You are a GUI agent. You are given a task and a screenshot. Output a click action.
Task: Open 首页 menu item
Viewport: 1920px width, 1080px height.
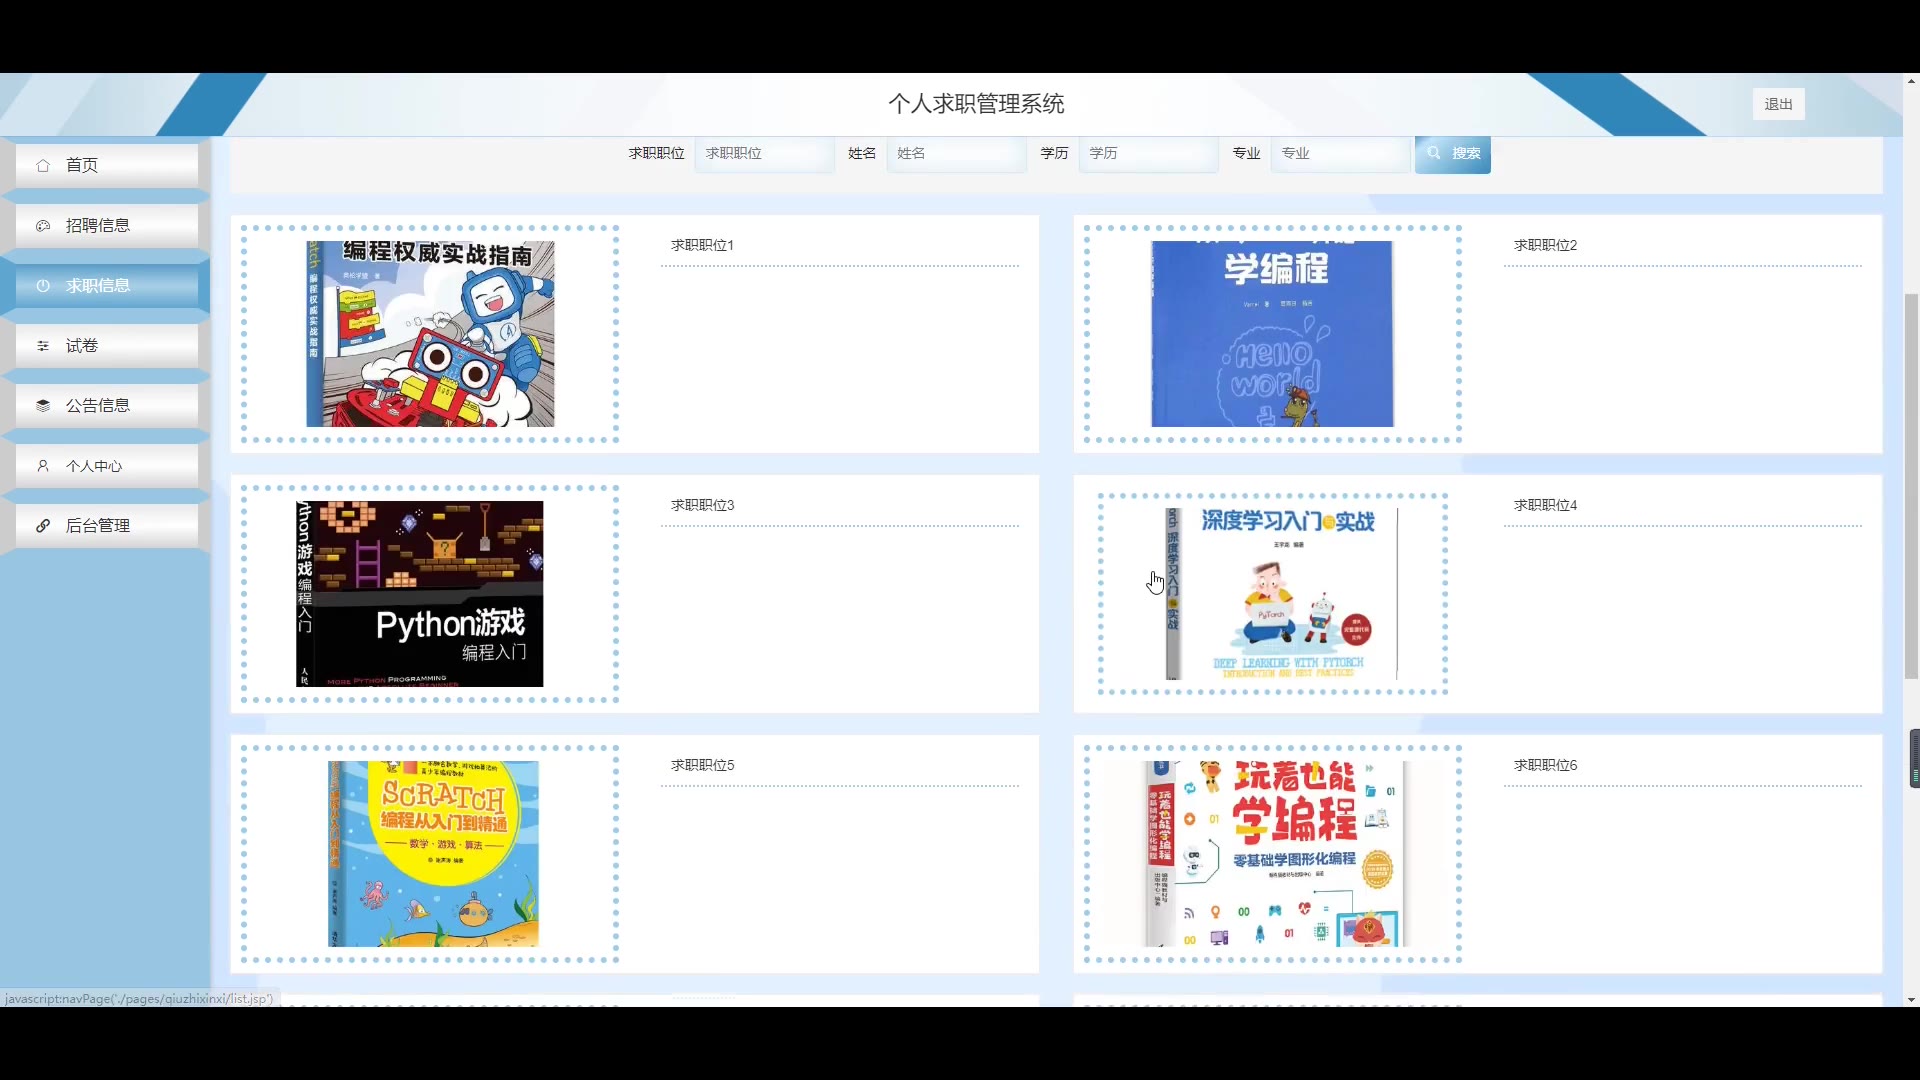point(106,165)
